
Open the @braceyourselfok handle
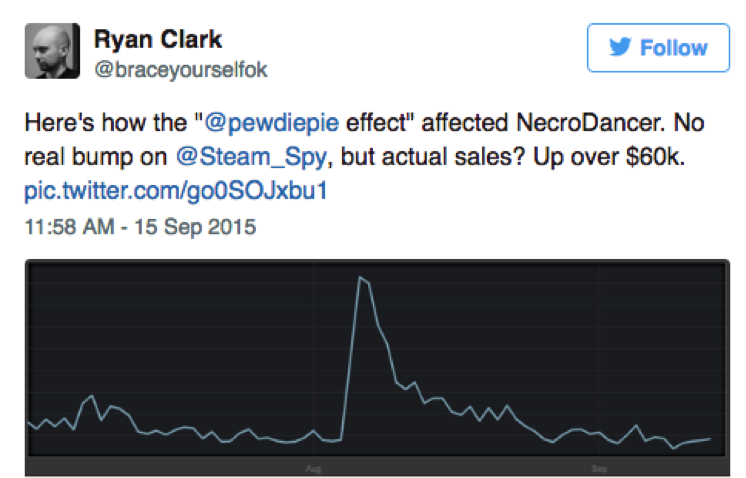(x=181, y=70)
